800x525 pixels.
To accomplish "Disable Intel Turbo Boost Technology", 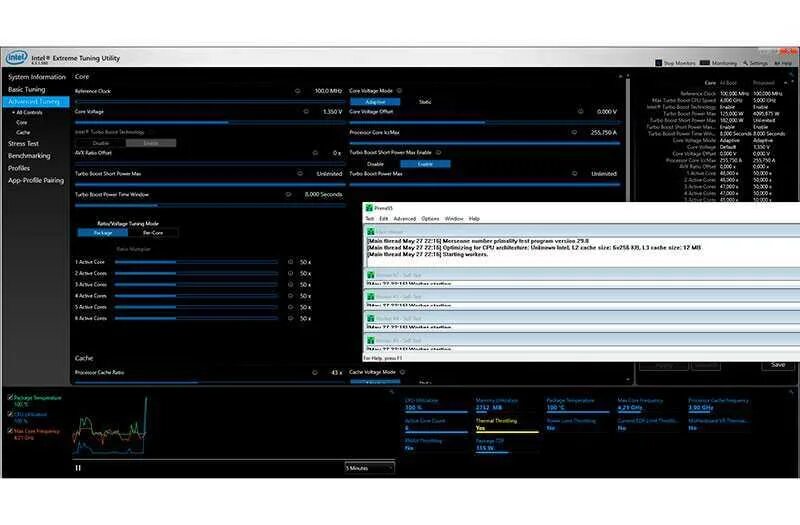I will tap(101, 143).
